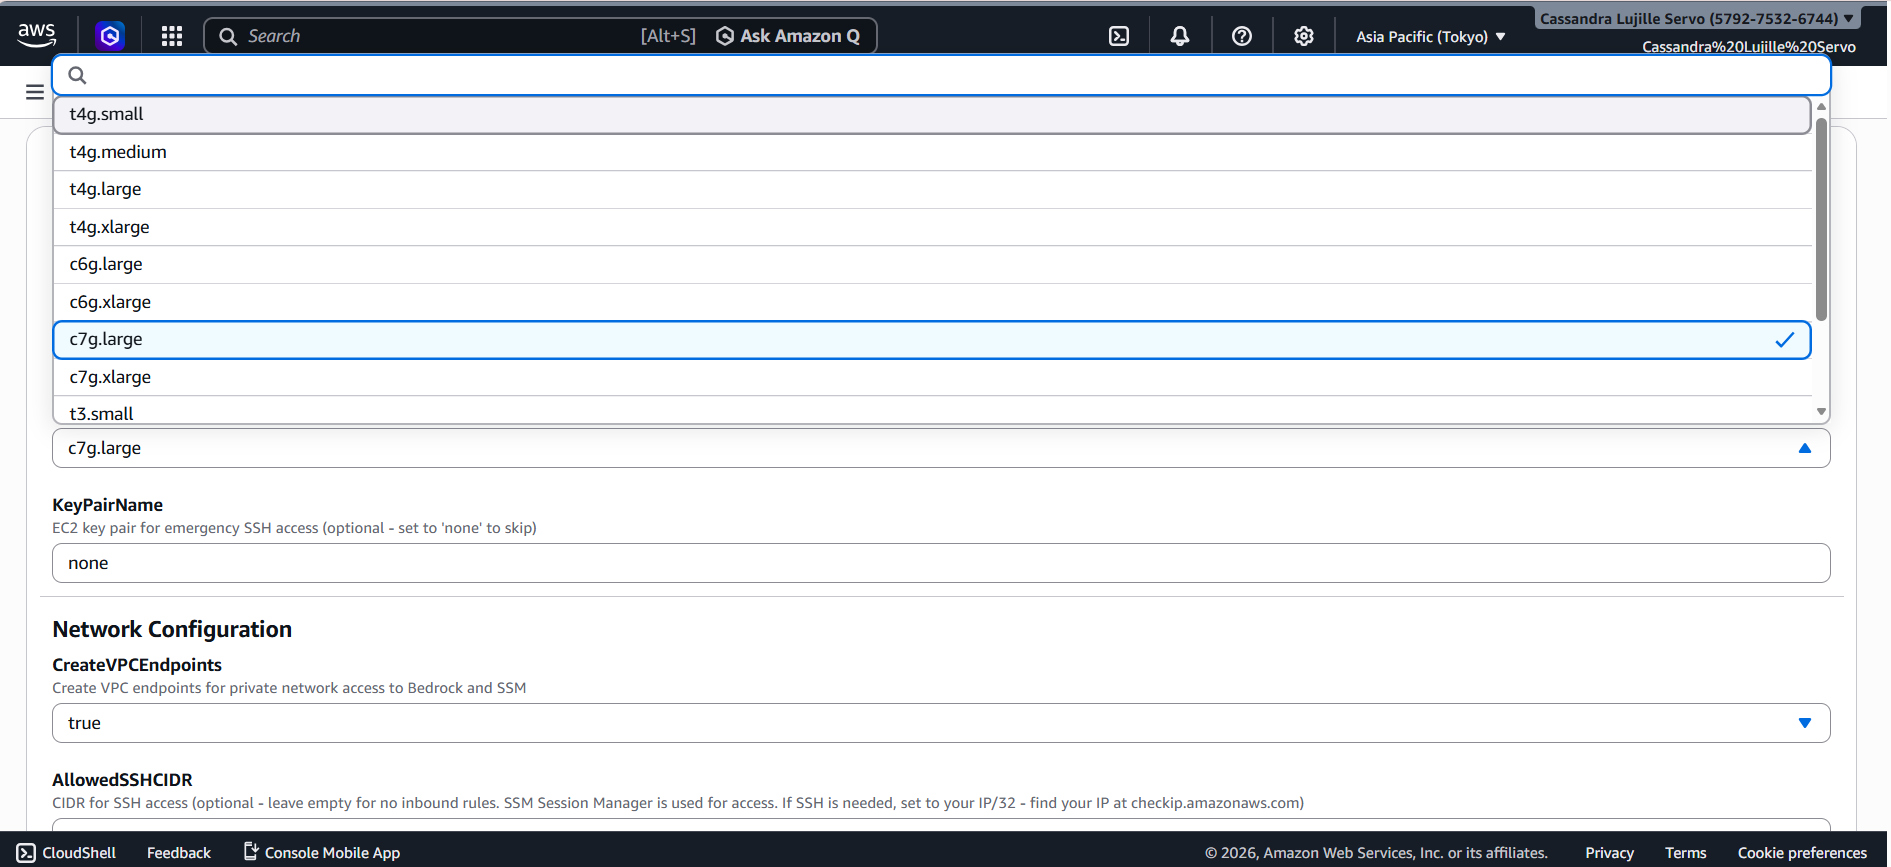The width and height of the screenshot is (1891, 867).
Task: Open the Cookie preferences link
Action: coord(1802,853)
